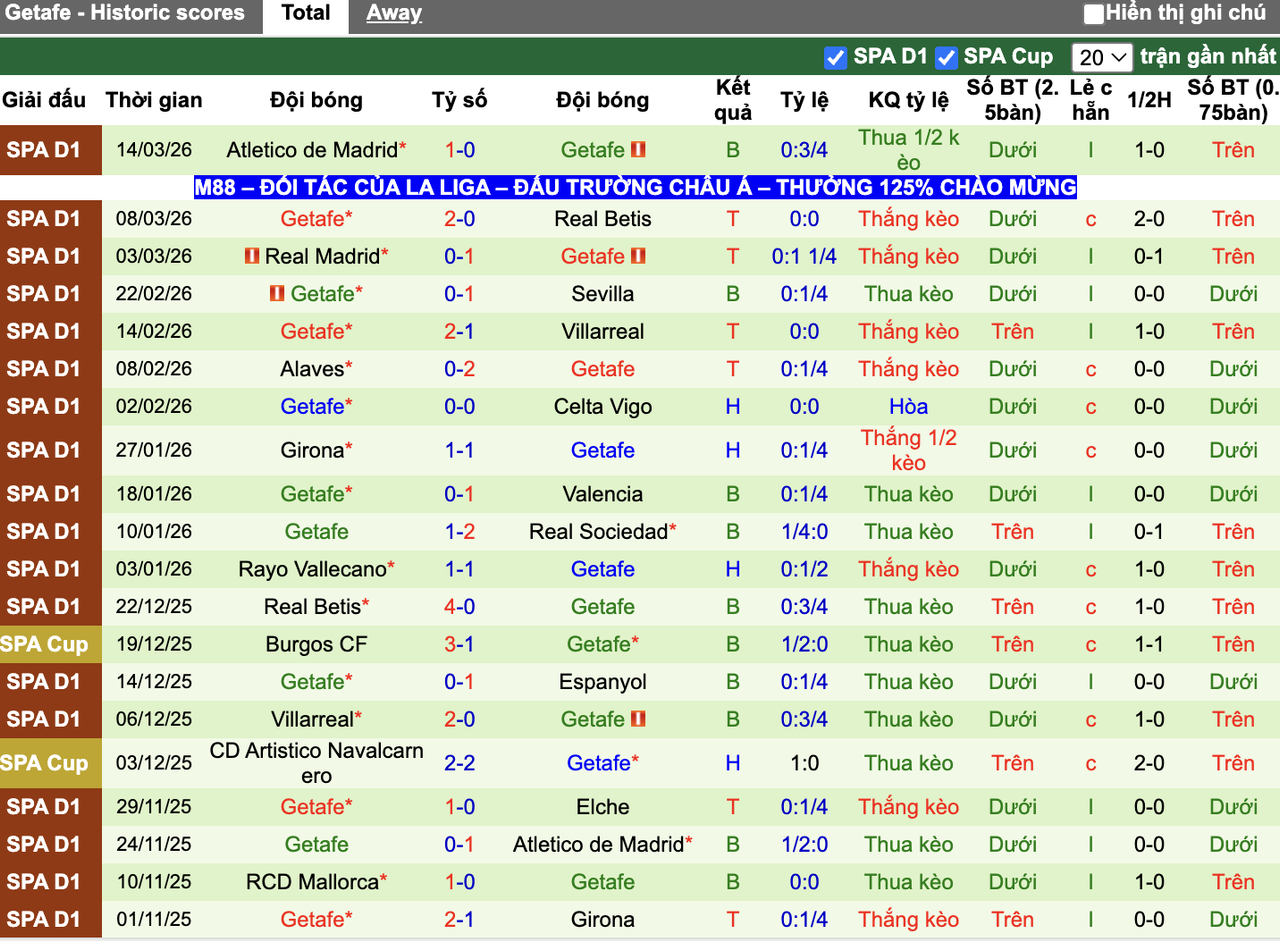Toggle the Hiển thị ghi chú checkbox
Image resolution: width=1280 pixels, height=942 pixels.
1094,14
